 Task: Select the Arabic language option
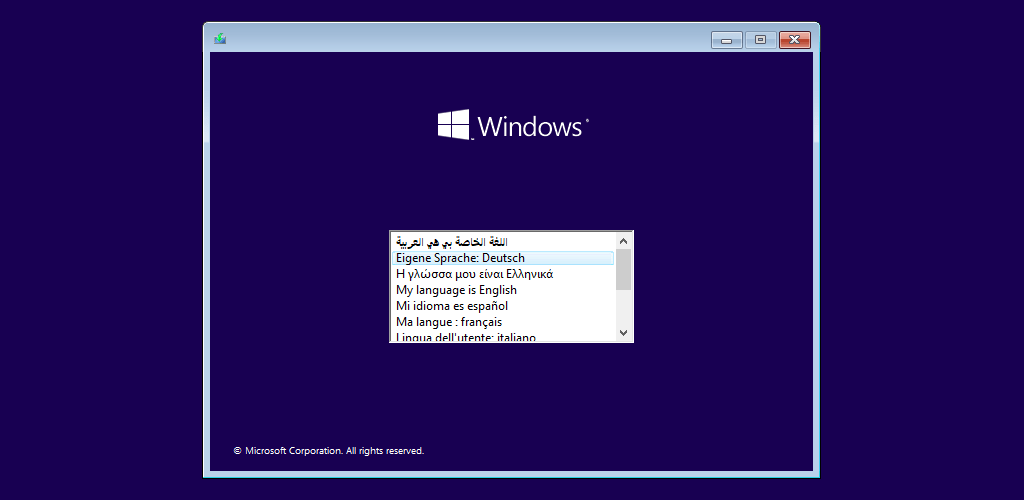pos(503,242)
